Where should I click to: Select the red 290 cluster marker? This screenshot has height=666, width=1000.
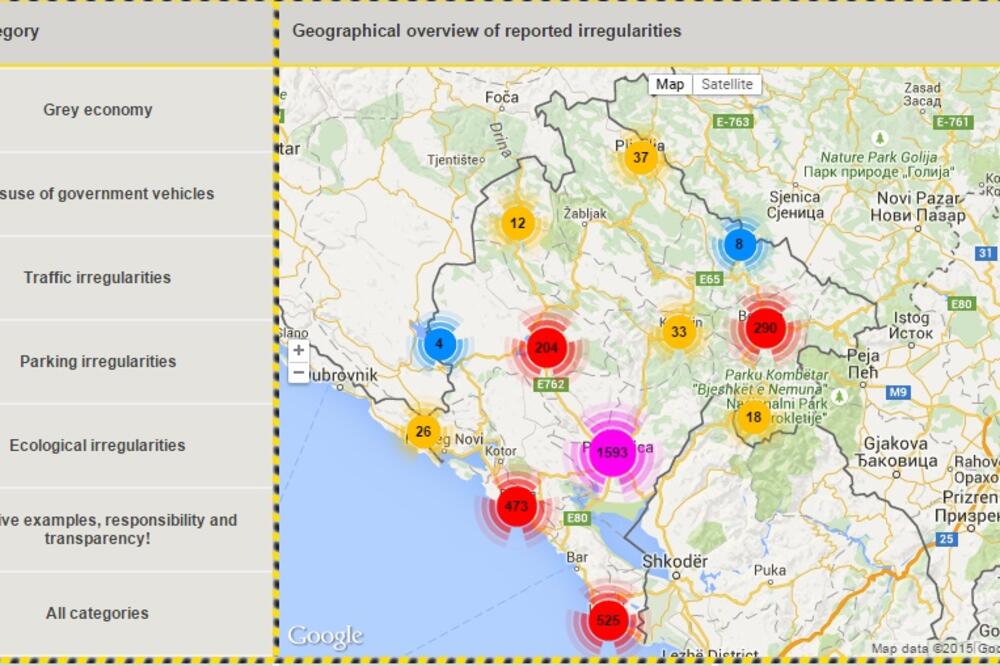pos(767,325)
